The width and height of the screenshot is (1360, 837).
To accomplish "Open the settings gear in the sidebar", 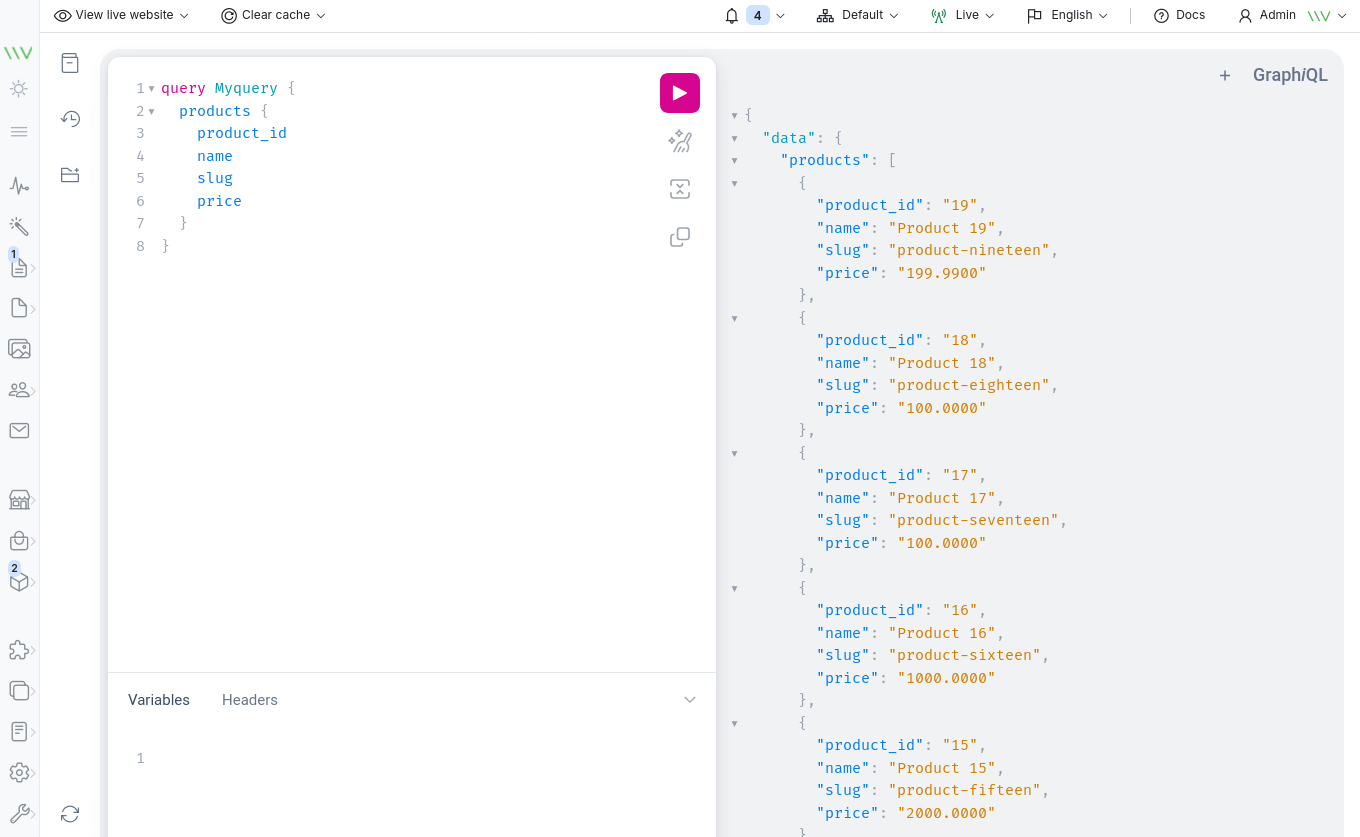I will 20,772.
